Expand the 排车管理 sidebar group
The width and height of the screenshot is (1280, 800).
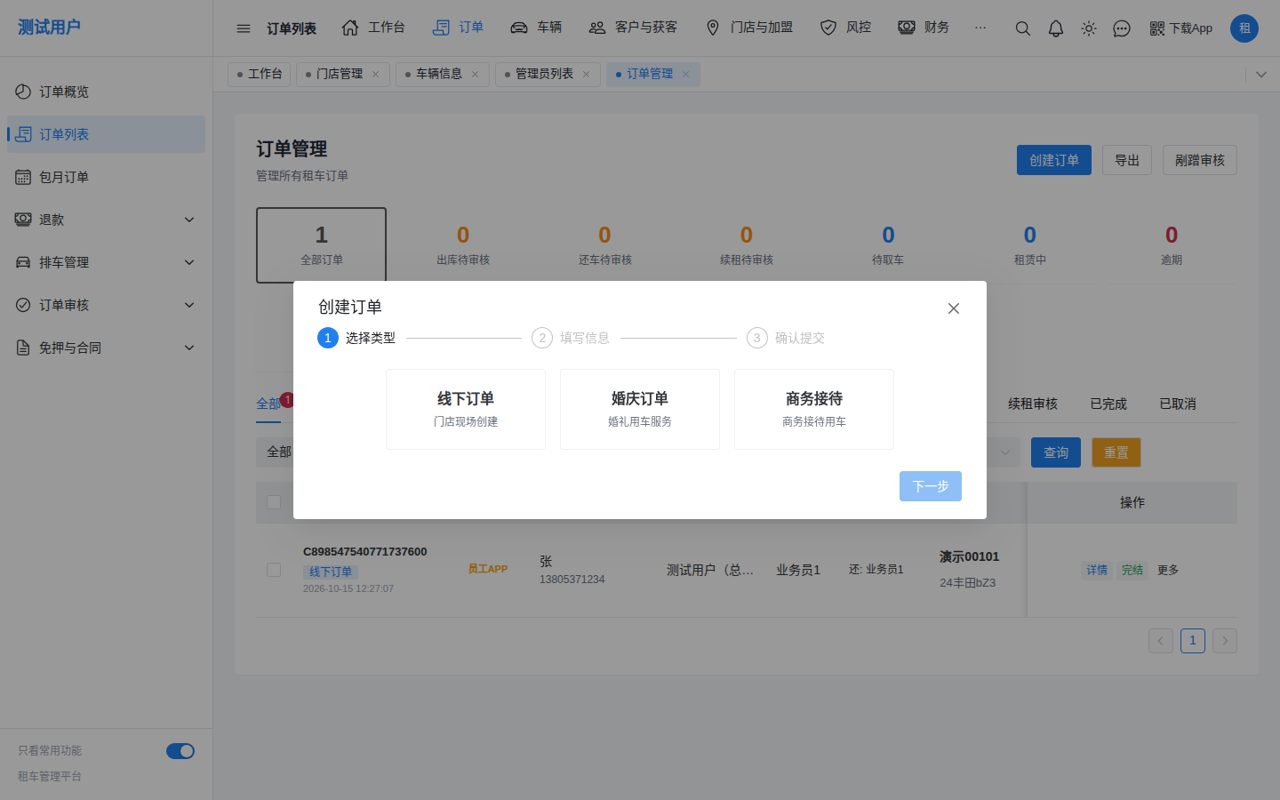click(x=106, y=262)
